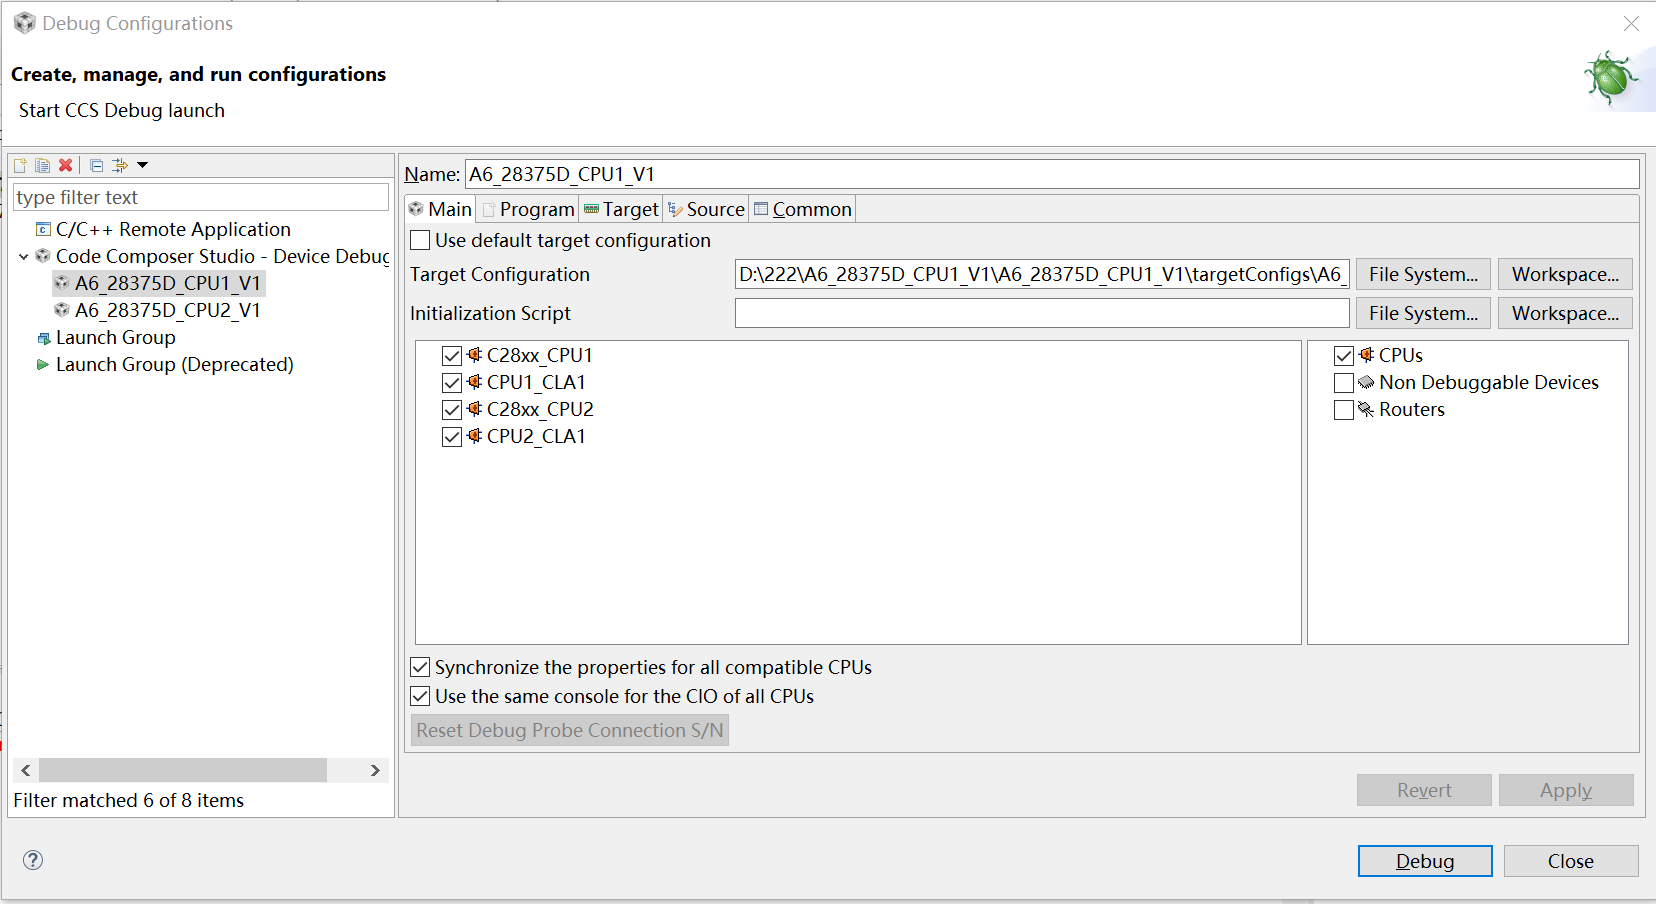Click the type filter text field
Screen dimensions: 1656x904
[x=200, y=198]
